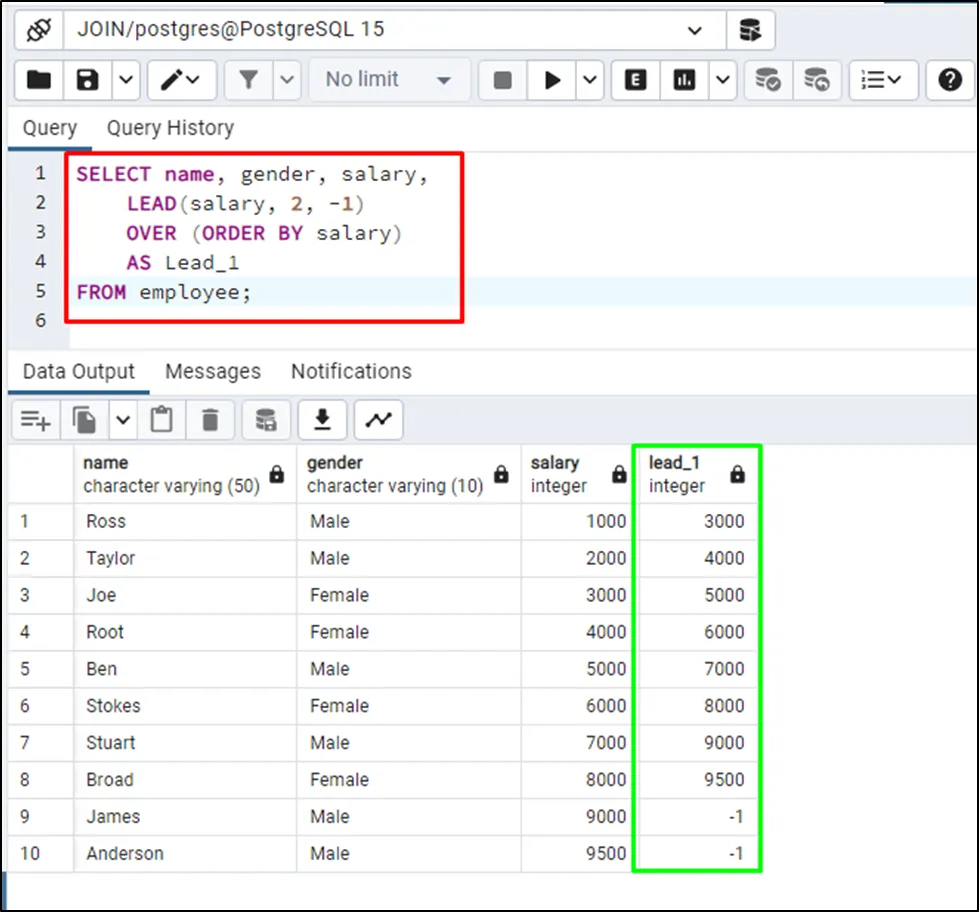Open the Execute options dropdown arrow
This screenshot has width=979, height=912.
click(590, 80)
